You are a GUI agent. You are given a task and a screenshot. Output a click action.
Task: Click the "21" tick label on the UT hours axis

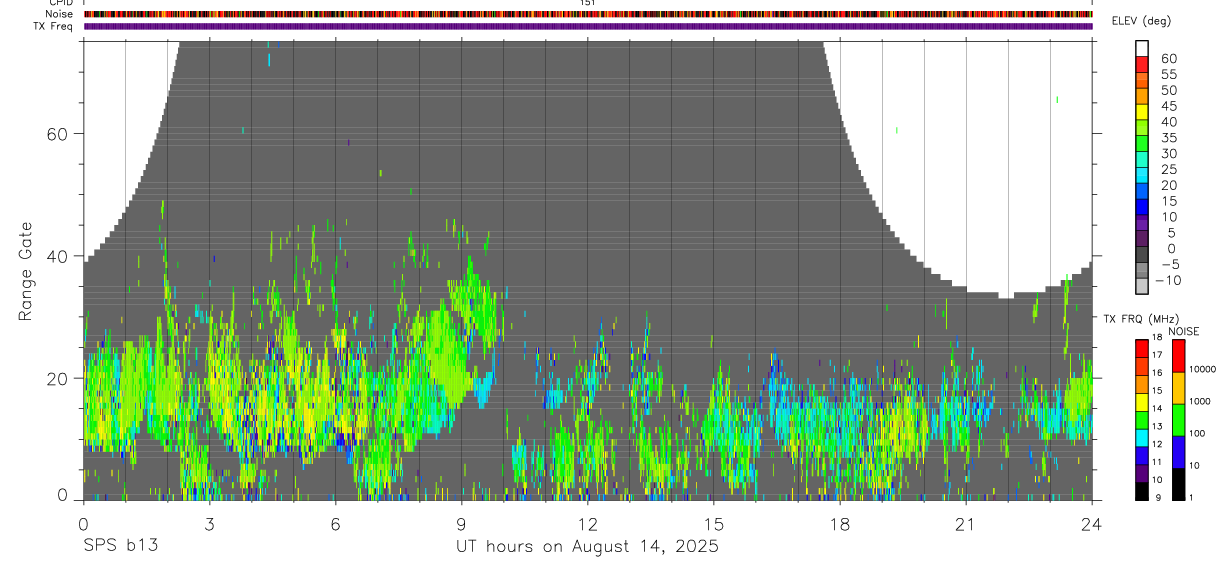point(965,523)
